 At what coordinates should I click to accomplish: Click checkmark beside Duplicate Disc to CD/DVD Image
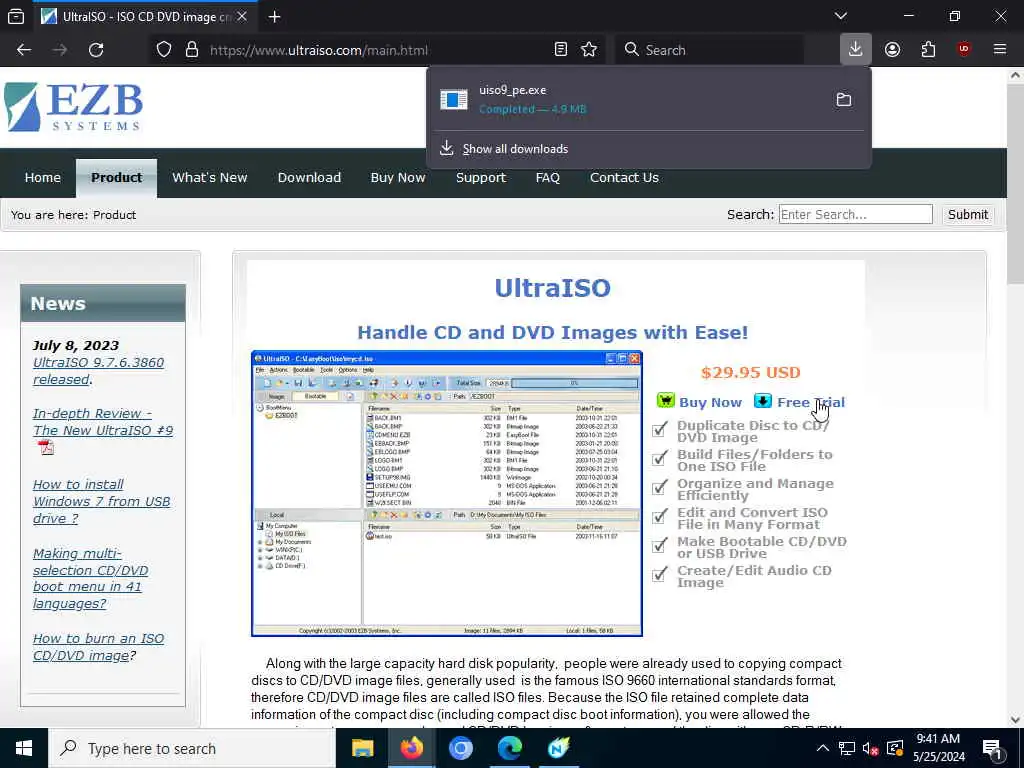point(660,429)
